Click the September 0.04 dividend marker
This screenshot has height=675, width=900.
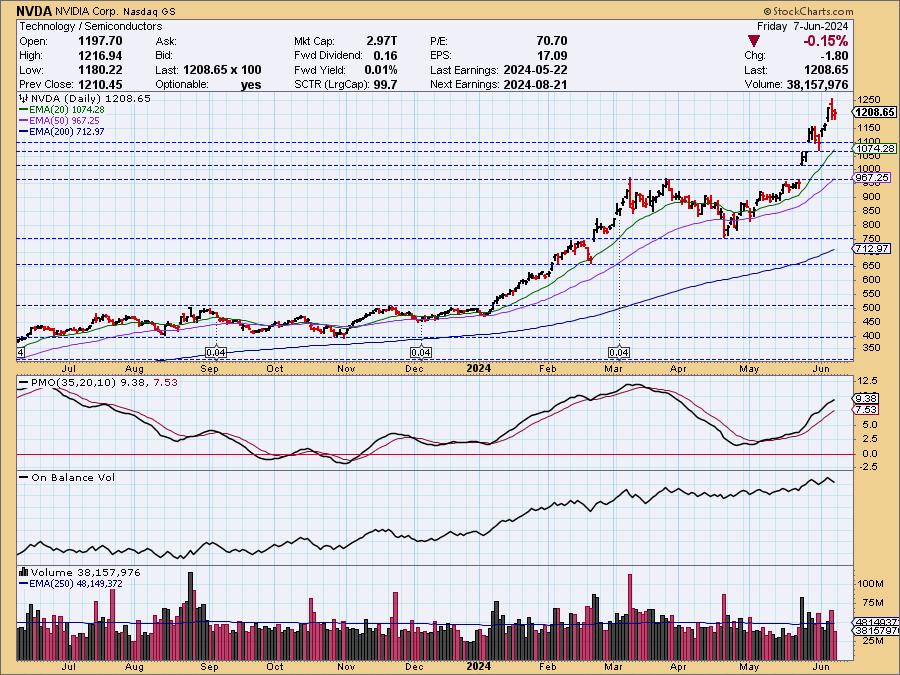pyautogui.click(x=216, y=353)
